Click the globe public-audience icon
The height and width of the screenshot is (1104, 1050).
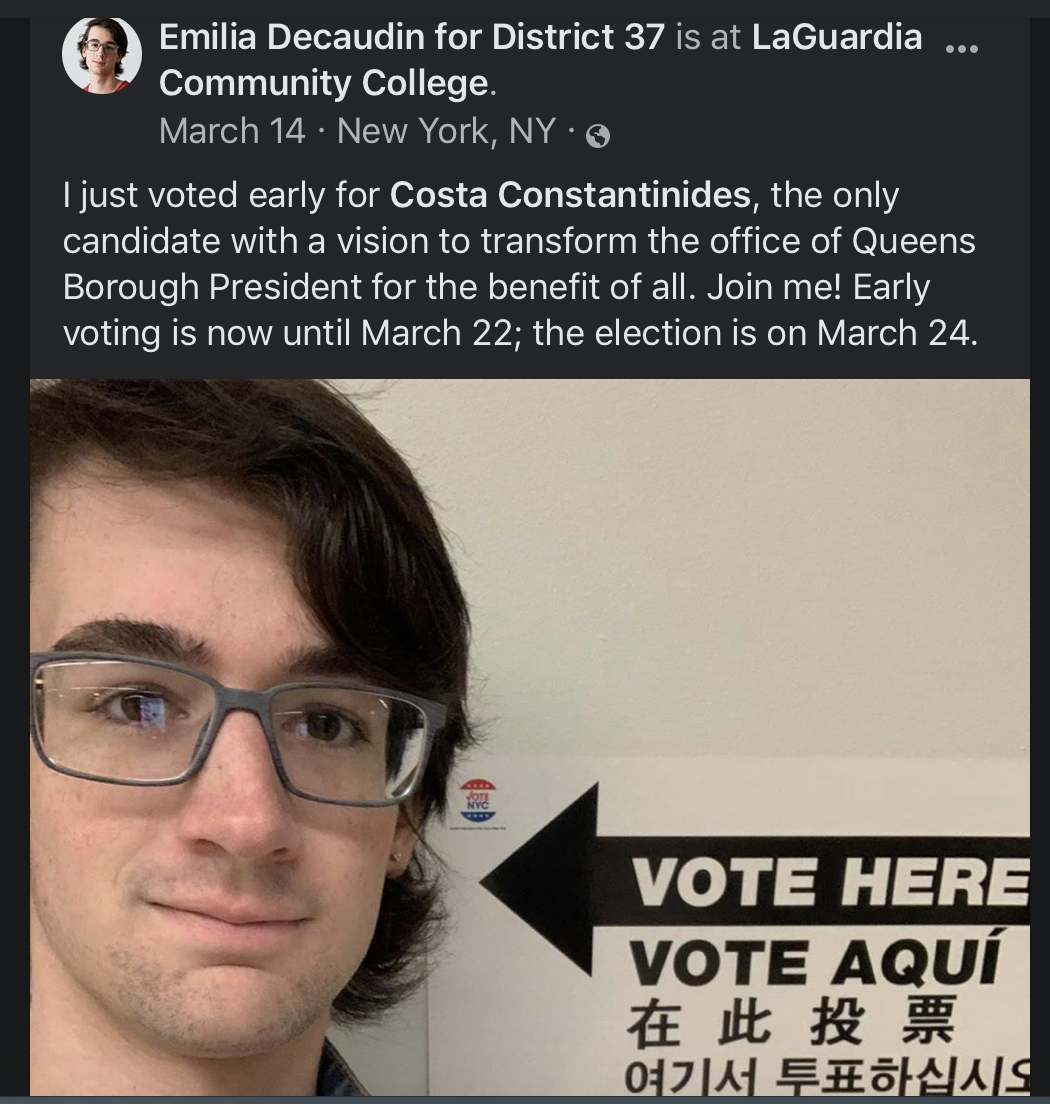(598, 135)
